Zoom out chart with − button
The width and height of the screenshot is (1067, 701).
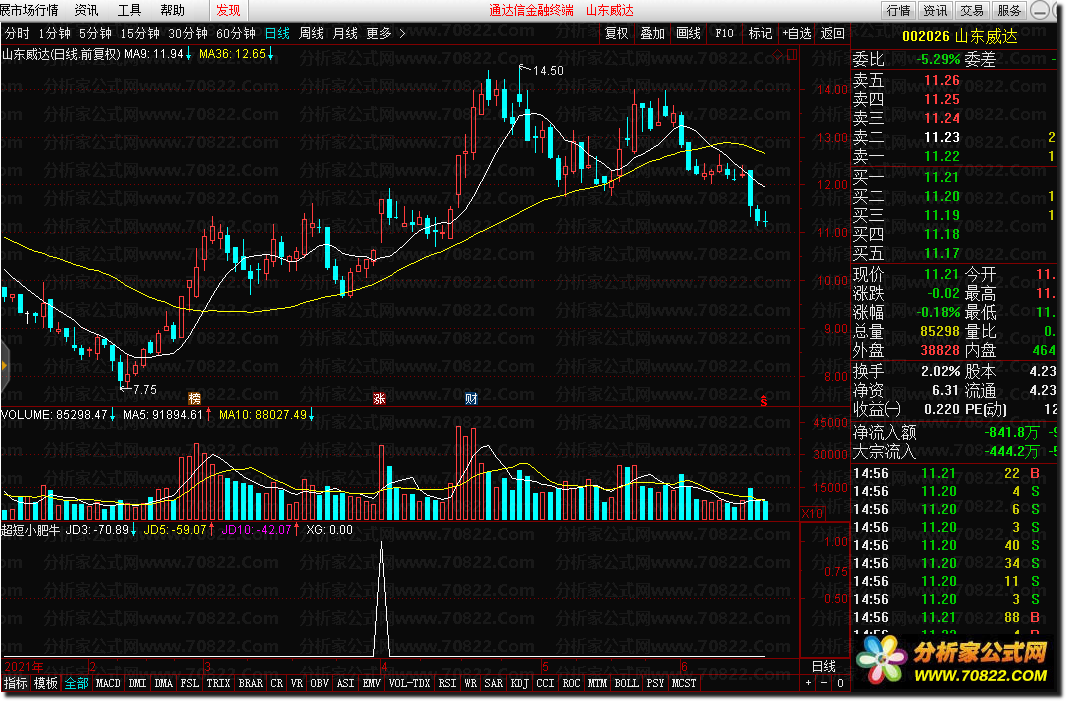824,683
